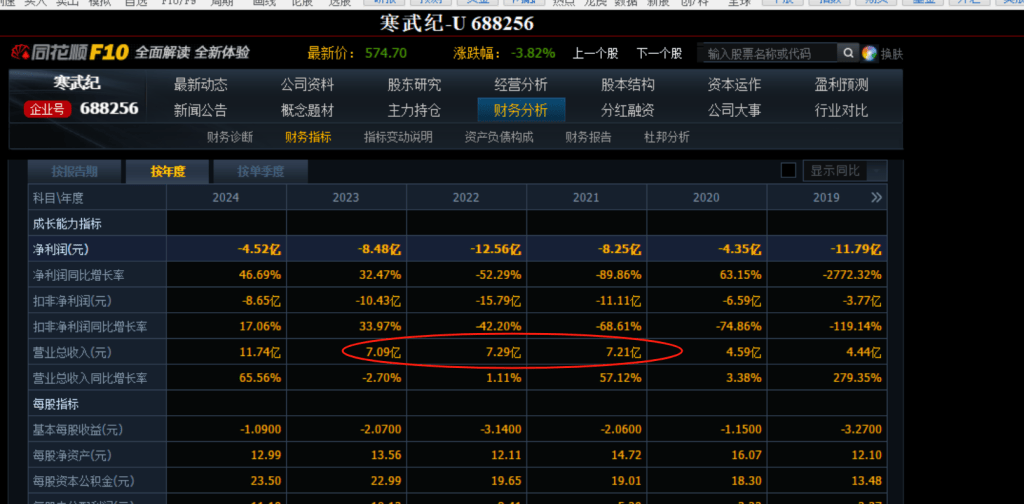Image resolution: width=1024 pixels, height=504 pixels.
Task: Click the 2019 column header
Action: 827,197
